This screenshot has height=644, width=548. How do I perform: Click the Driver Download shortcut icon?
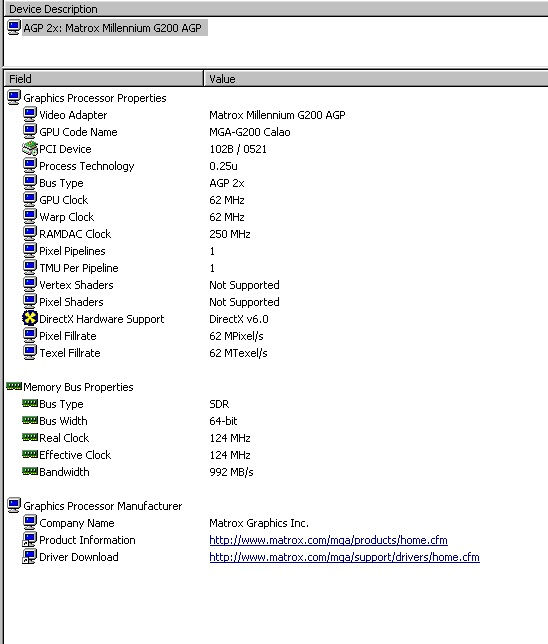pyautogui.click(x=30, y=557)
